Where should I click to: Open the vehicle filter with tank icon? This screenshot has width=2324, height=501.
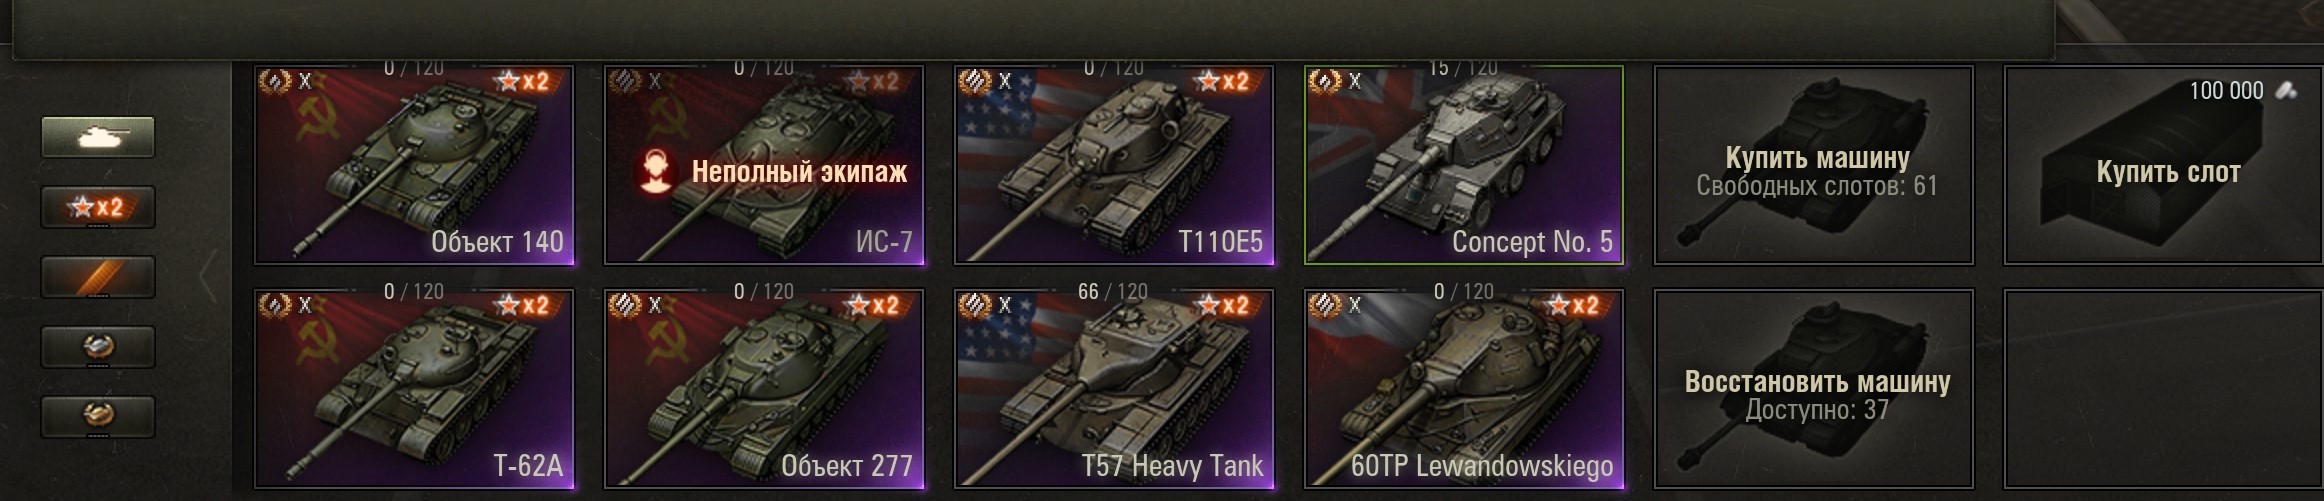coord(98,137)
